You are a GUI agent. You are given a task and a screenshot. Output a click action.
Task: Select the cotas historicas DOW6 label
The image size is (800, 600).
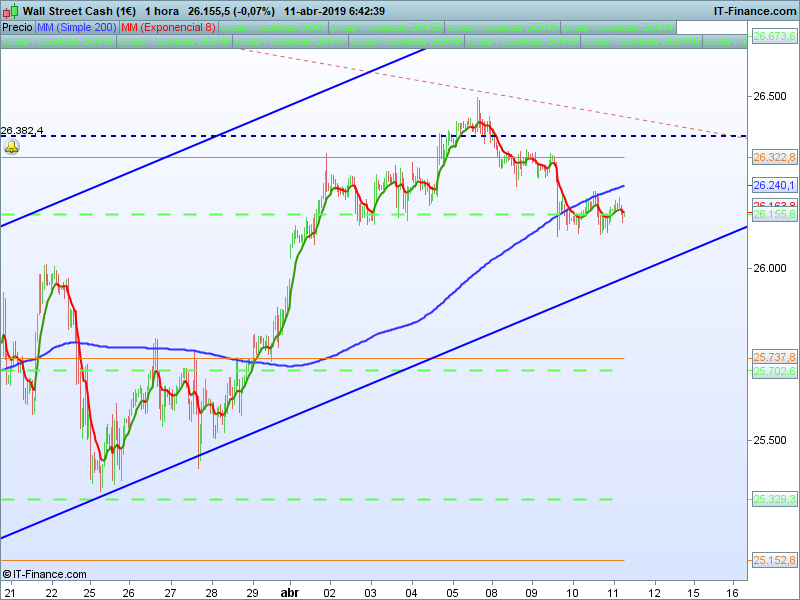pyautogui.click(x=174, y=41)
